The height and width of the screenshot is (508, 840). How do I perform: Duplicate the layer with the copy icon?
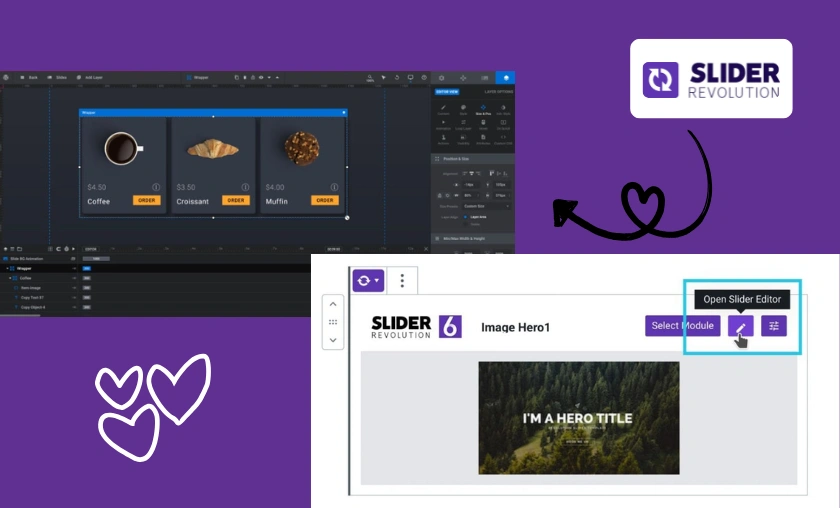point(237,78)
